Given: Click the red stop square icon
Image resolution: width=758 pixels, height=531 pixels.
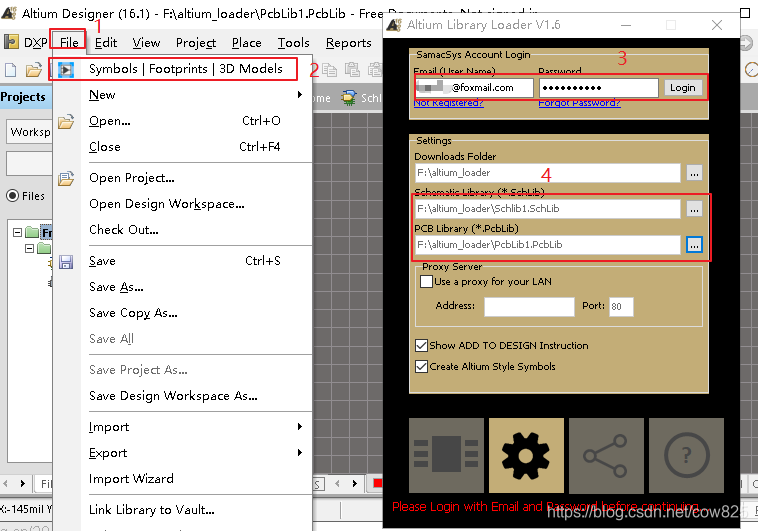Looking at the screenshot, I should (x=378, y=483).
